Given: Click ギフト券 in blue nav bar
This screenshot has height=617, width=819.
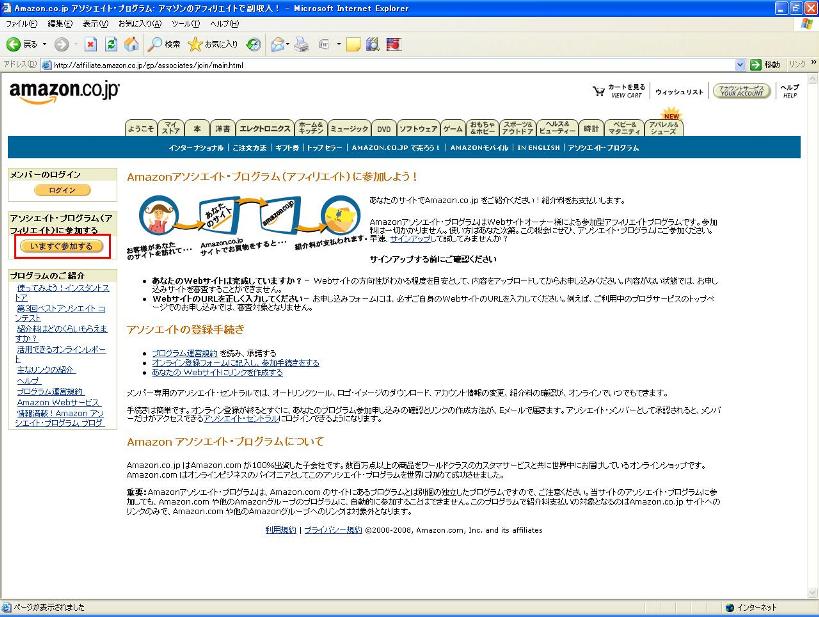Looking at the screenshot, I should point(287,148).
